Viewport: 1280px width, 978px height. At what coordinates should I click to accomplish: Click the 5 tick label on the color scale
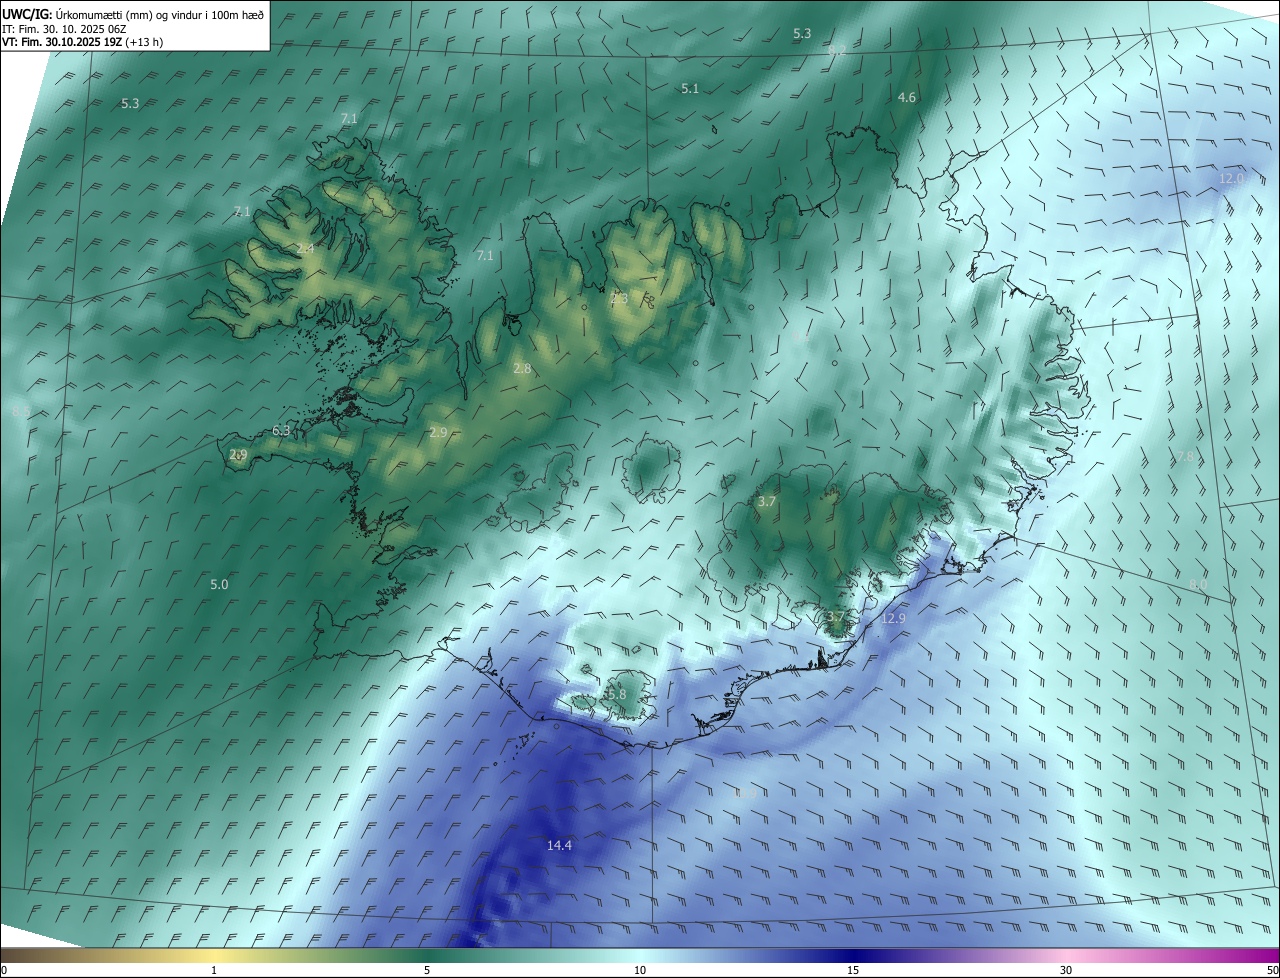tap(427, 970)
